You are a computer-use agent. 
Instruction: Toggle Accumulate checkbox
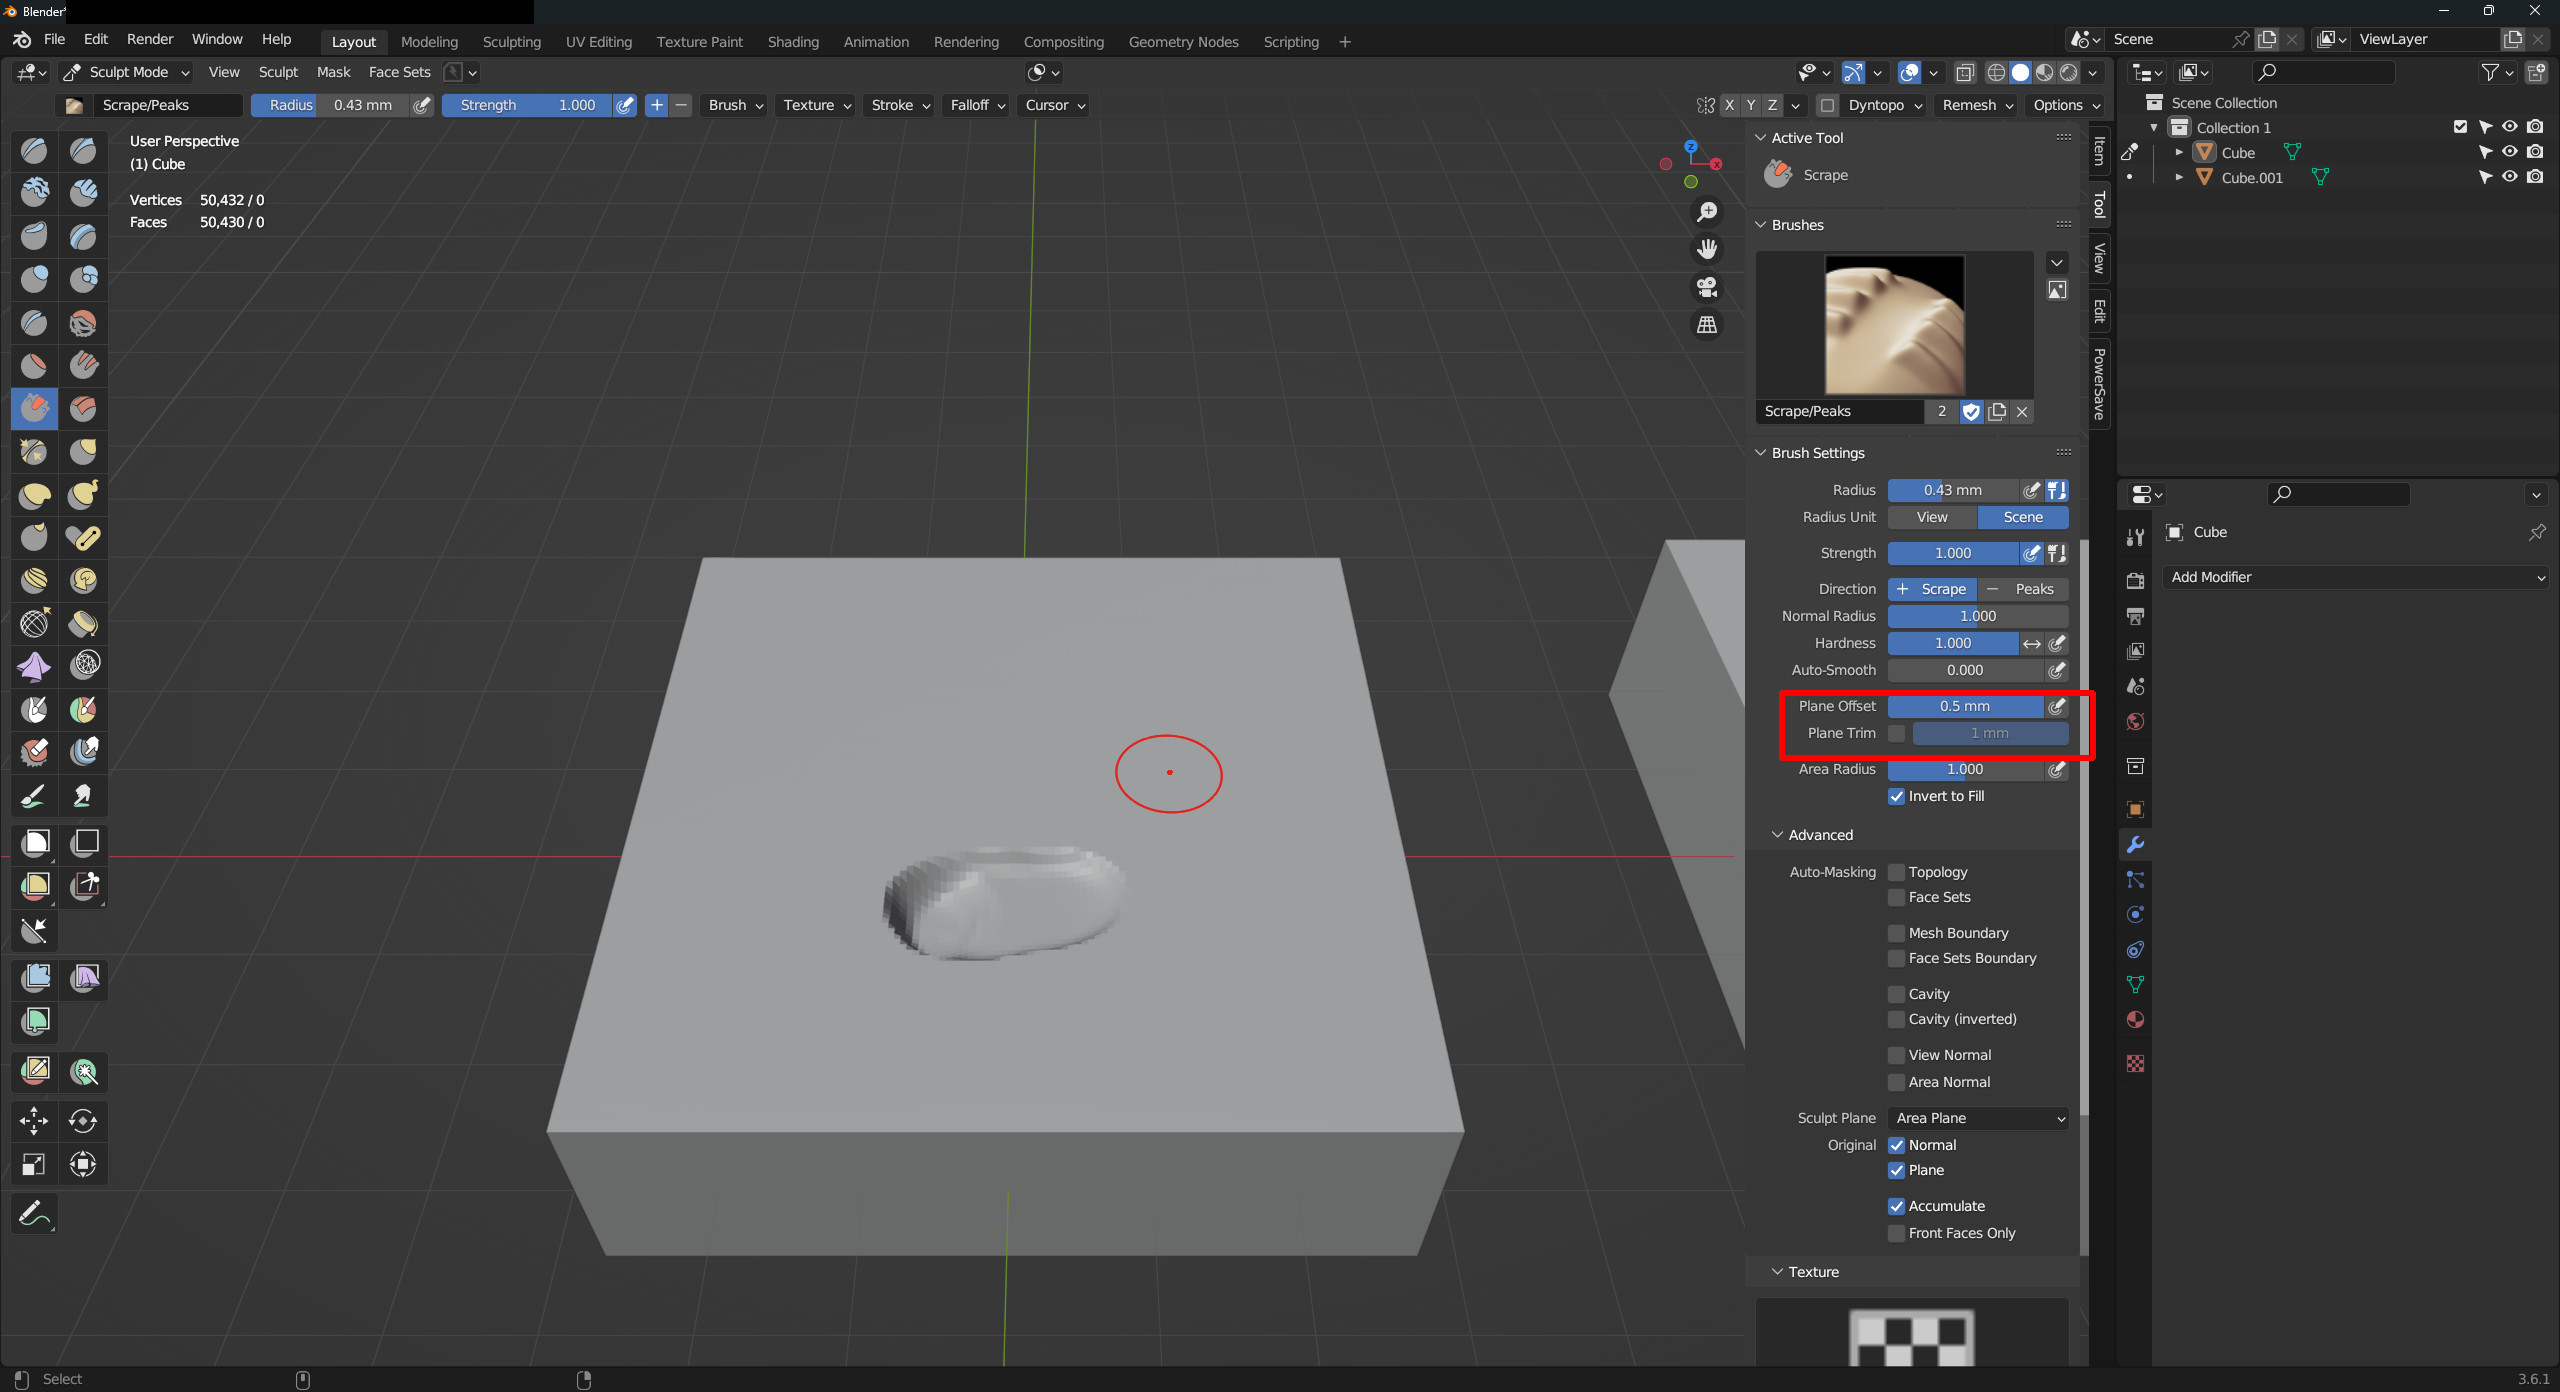pos(1896,1207)
